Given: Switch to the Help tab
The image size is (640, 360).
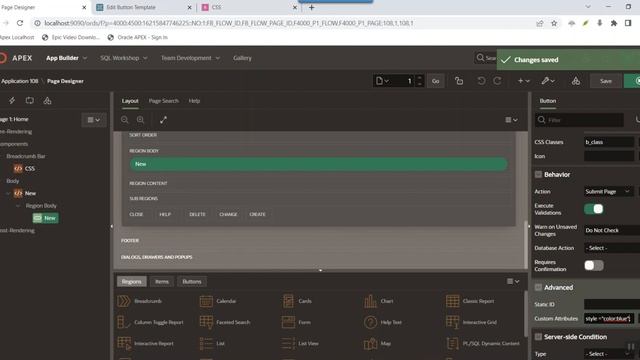Looking at the screenshot, I should [194, 101].
